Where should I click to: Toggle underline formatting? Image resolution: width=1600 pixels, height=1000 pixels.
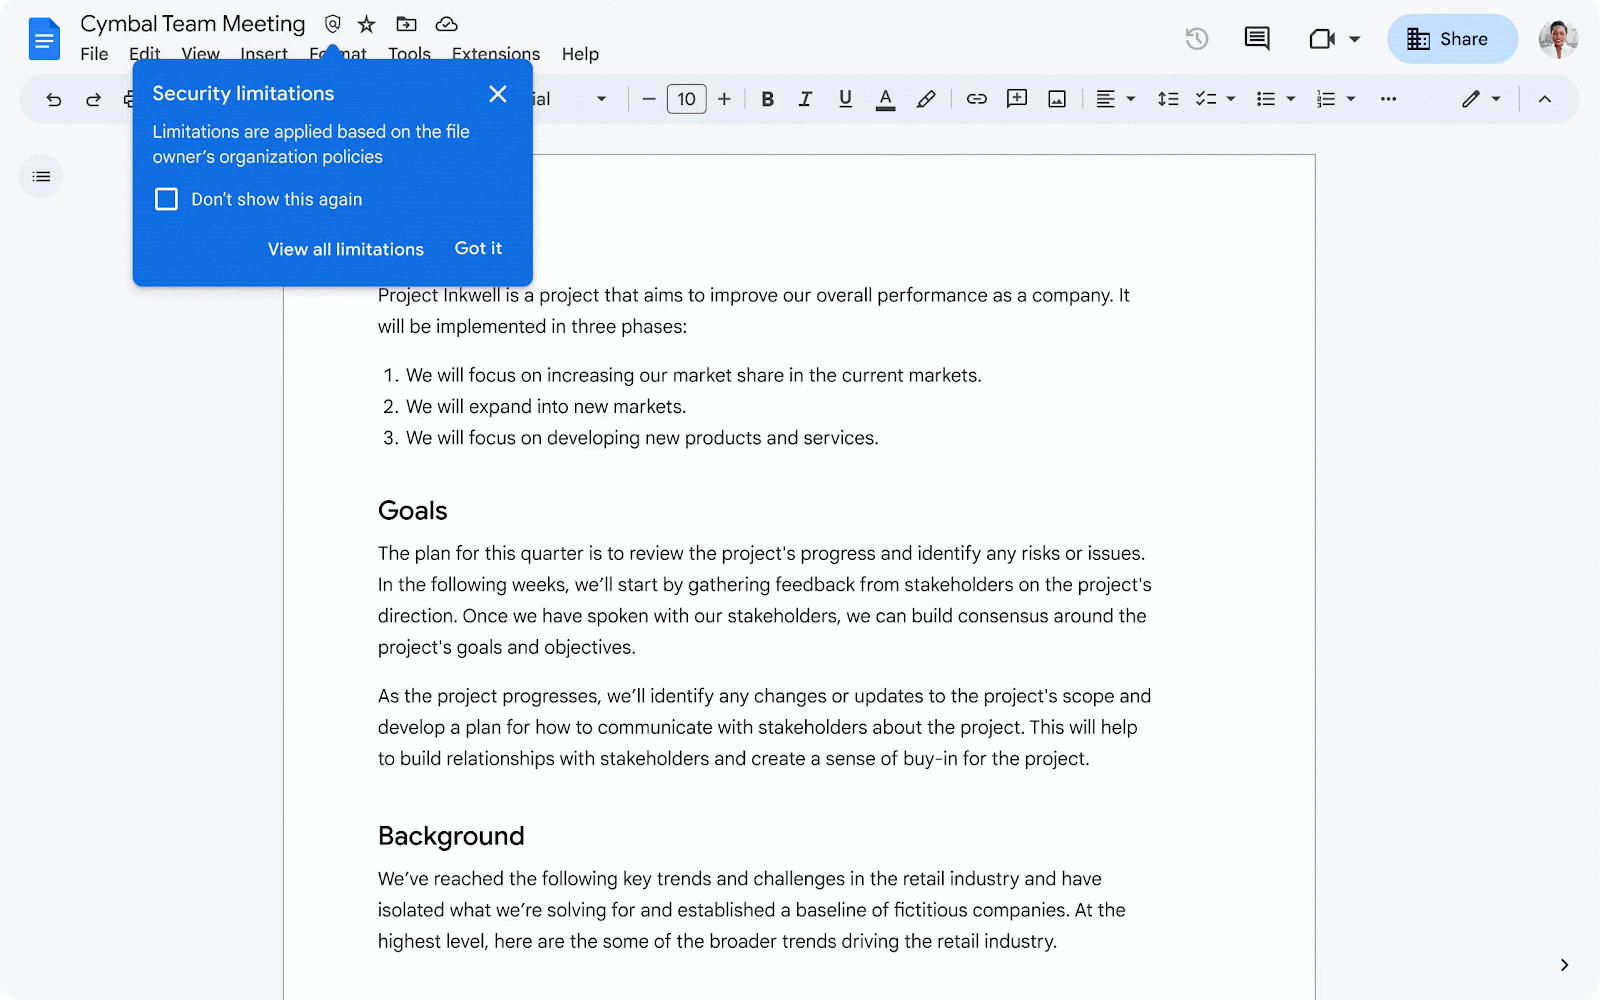pos(845,98)
